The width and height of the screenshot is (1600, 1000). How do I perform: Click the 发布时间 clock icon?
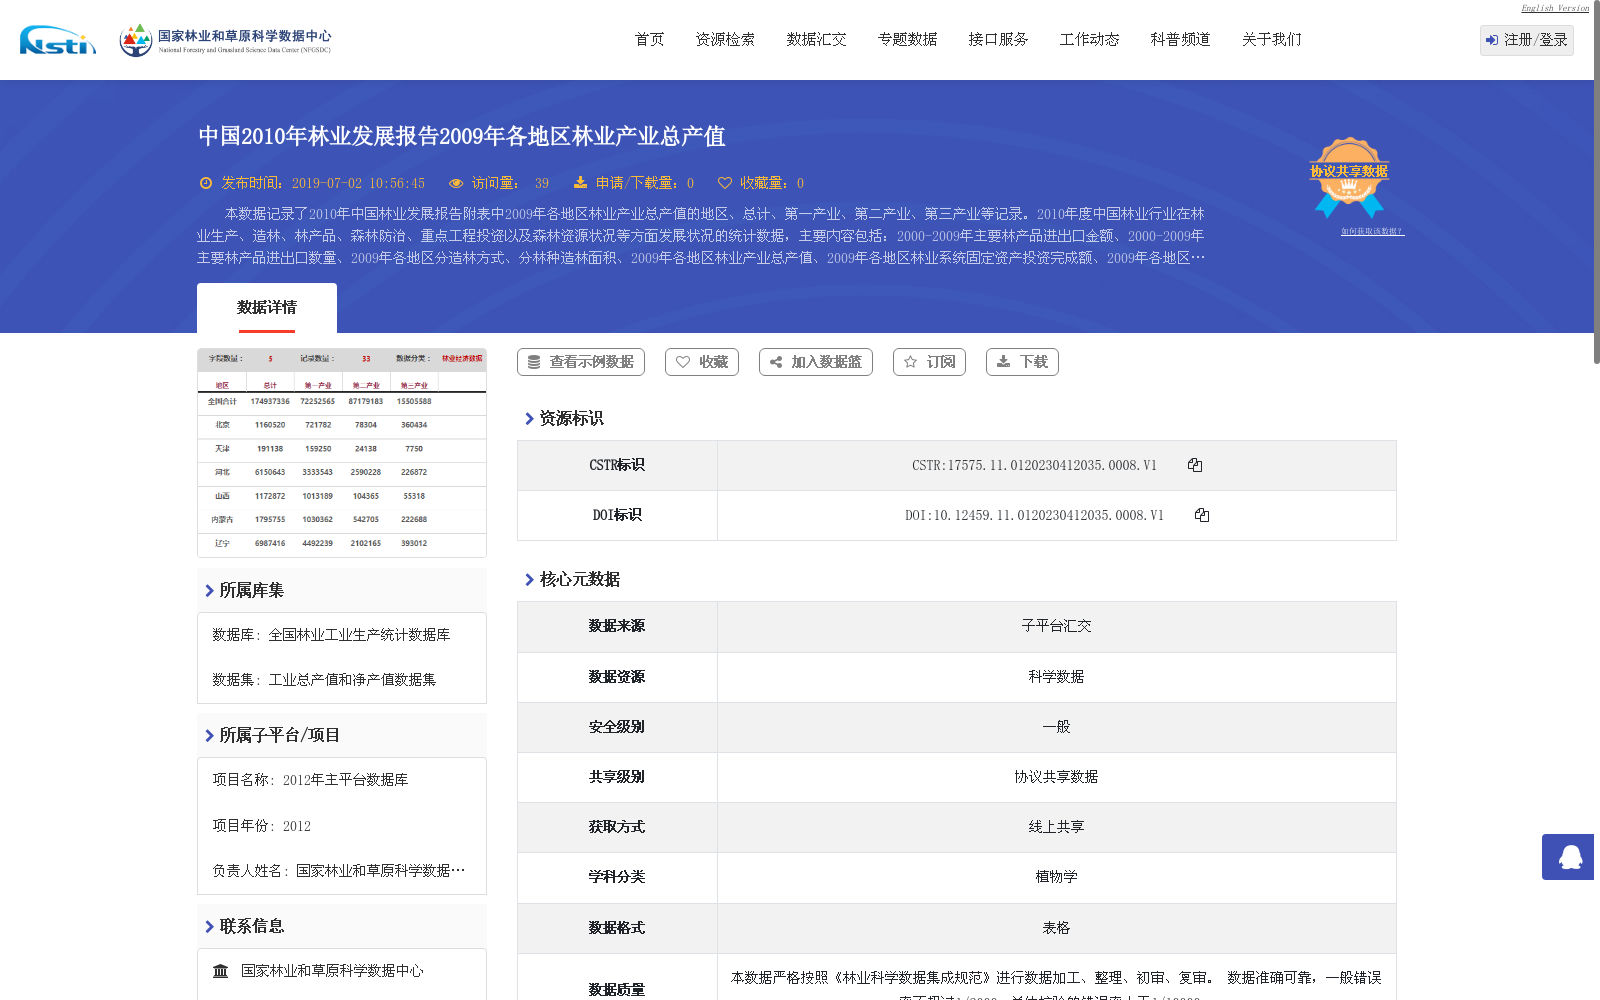pos(206,183)
